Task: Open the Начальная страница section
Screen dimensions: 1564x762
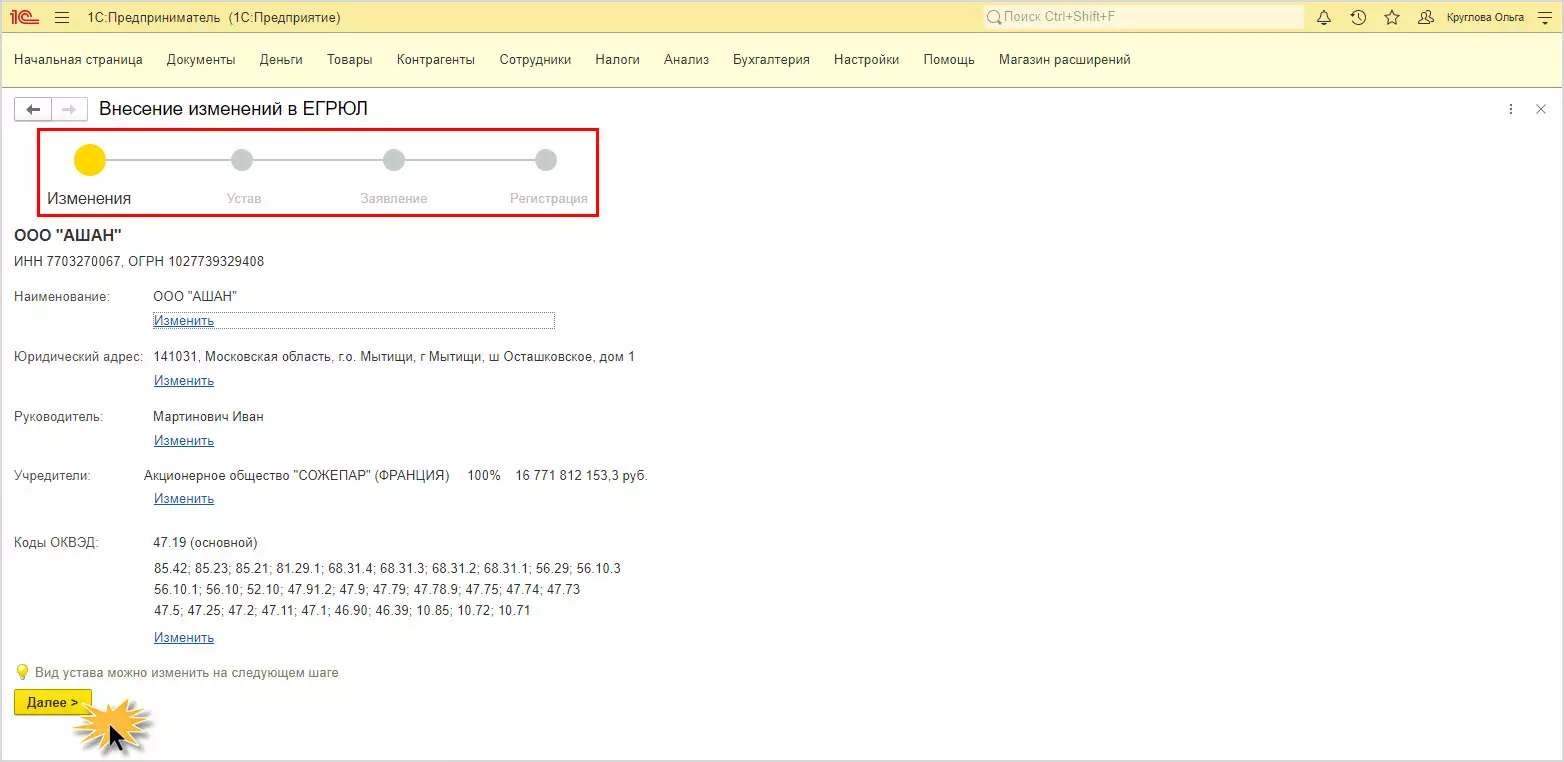Action: coord(78,60)
